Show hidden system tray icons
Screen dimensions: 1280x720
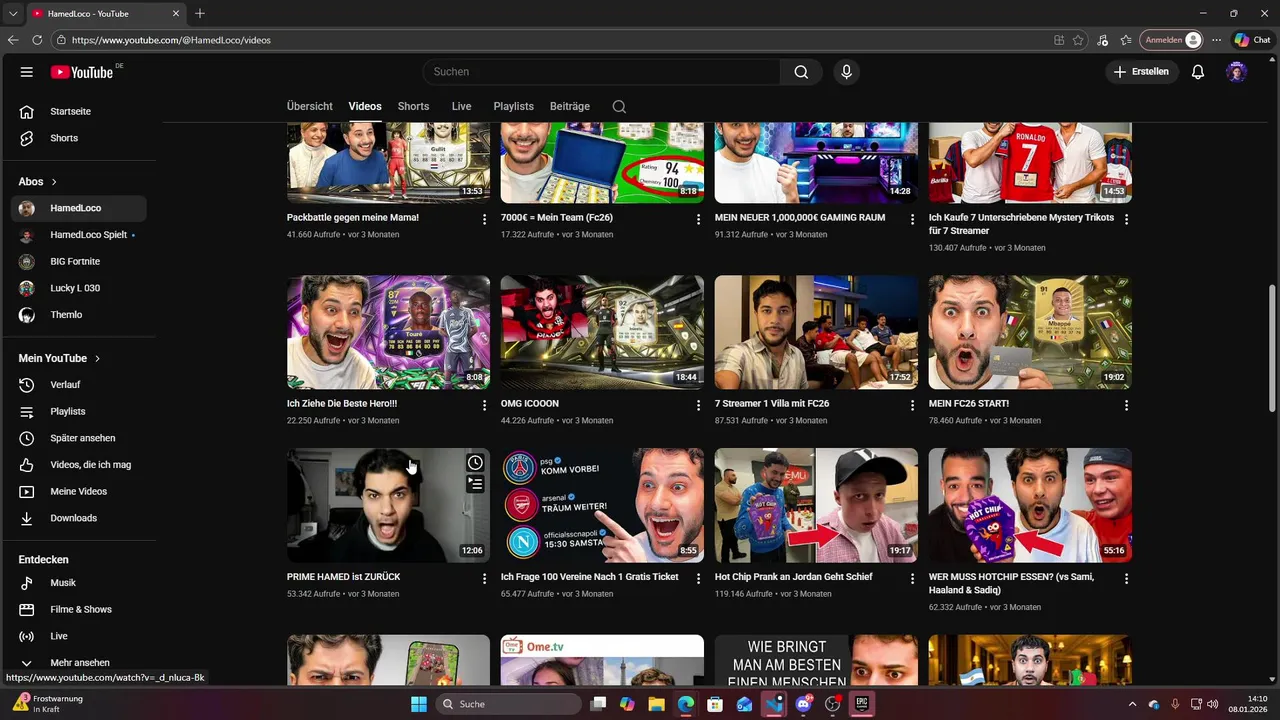click(x=1132, y=704)
